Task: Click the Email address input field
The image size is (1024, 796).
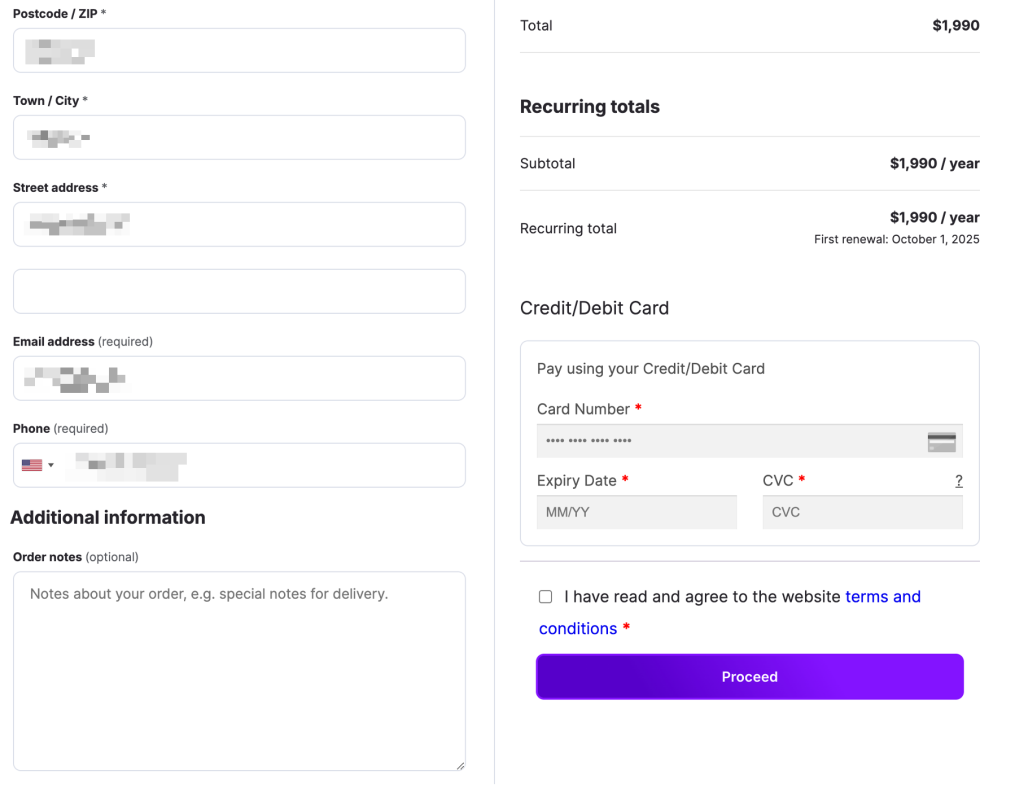Action: [x=239, y=378]
